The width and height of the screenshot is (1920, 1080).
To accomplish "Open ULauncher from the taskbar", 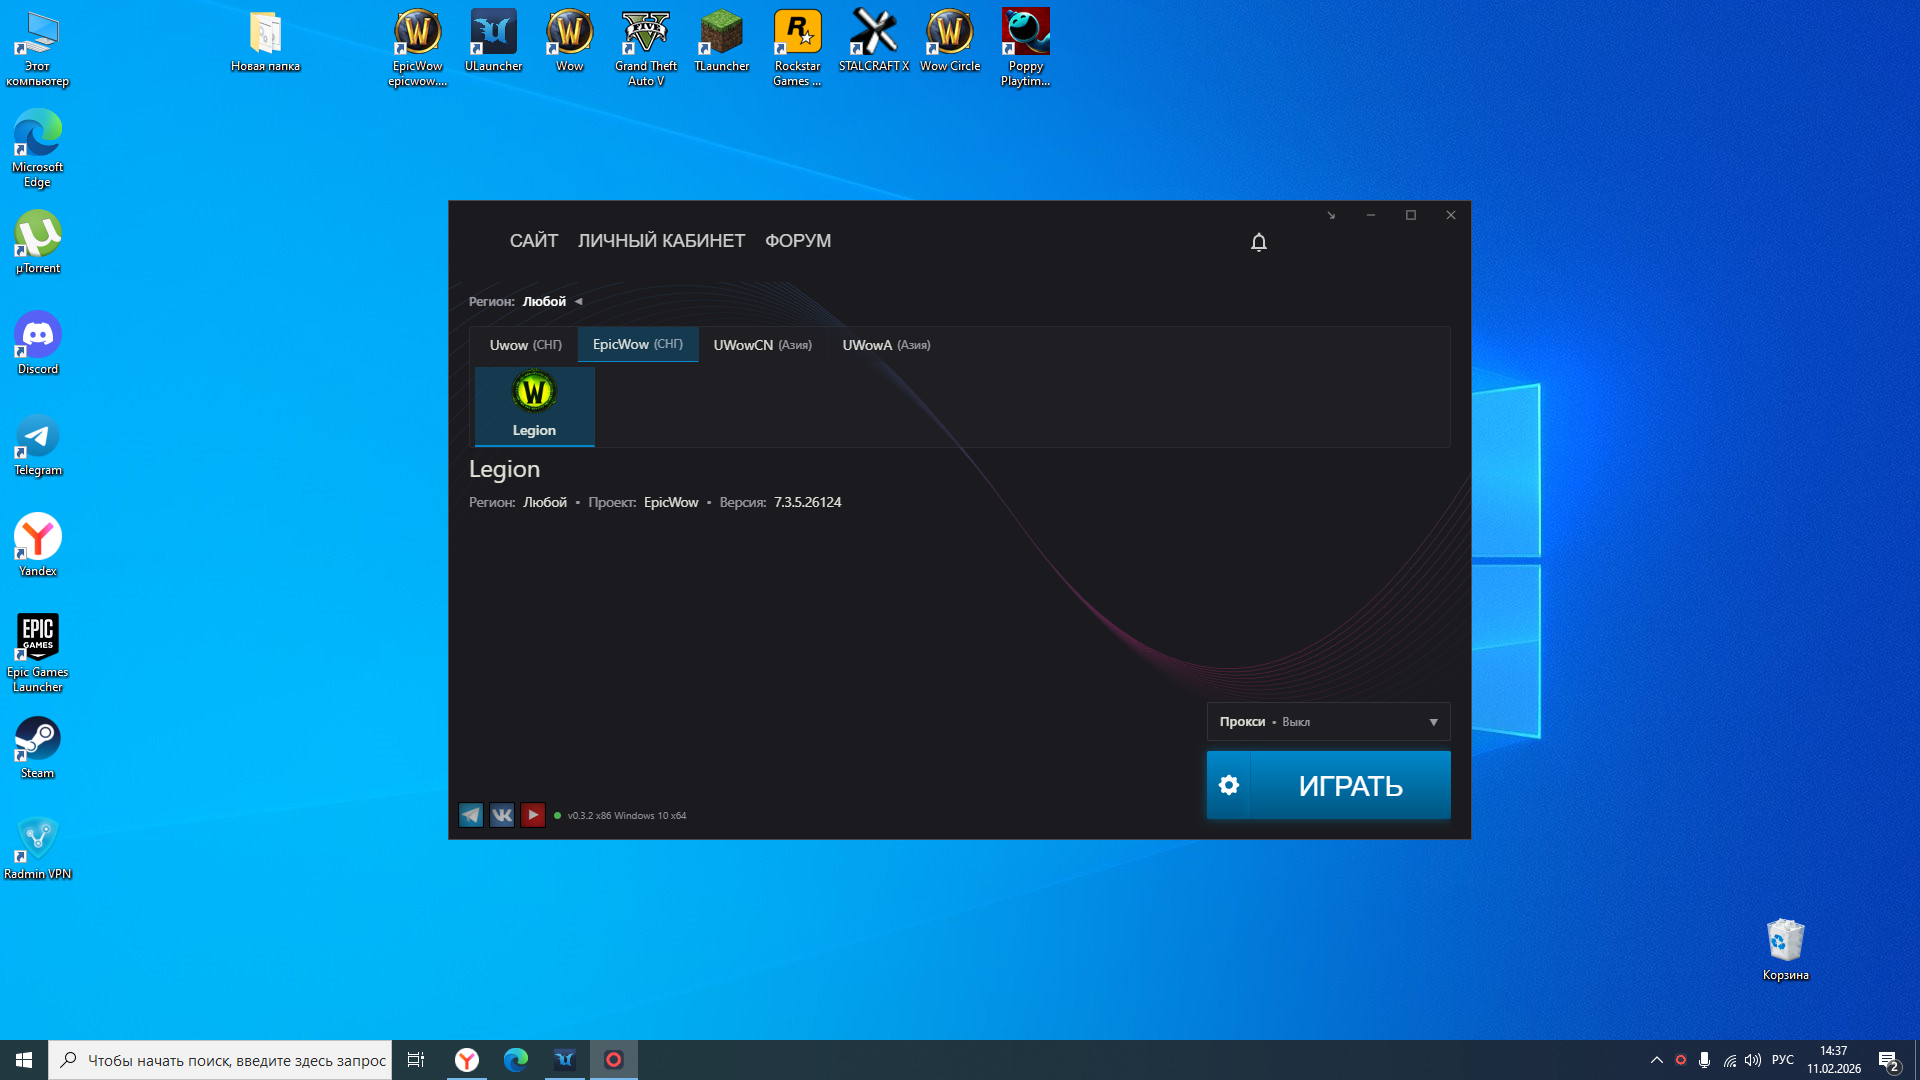I will 565,1059.
